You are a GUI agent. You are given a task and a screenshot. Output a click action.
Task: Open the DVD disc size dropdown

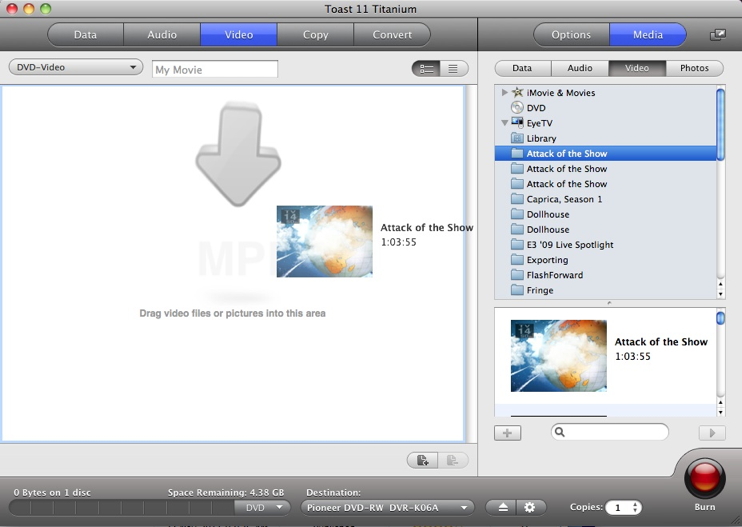(x=263, y=508)
